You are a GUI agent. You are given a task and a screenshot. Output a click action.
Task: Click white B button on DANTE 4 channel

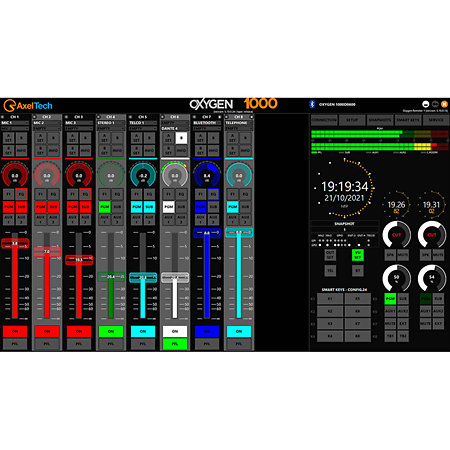pos(181,138)
